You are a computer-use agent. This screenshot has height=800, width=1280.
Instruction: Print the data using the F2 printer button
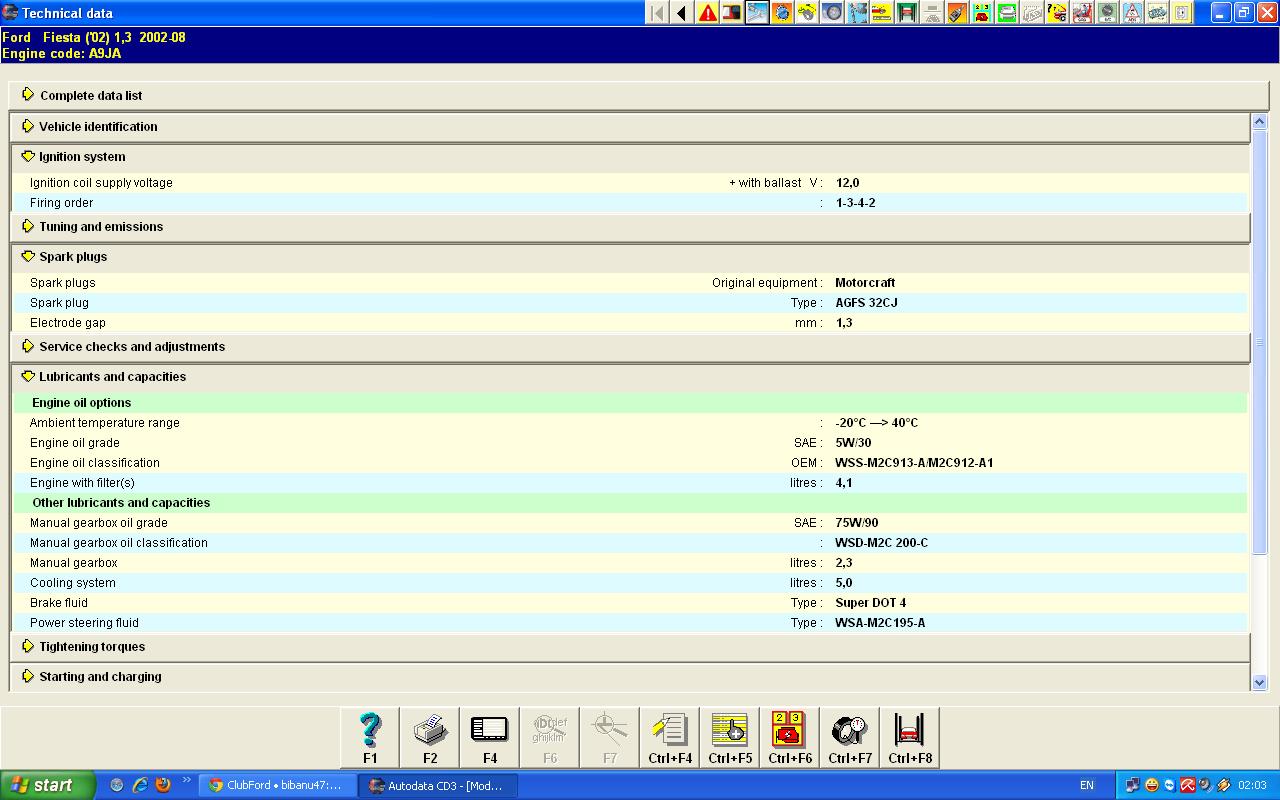[x=430, y=737]
